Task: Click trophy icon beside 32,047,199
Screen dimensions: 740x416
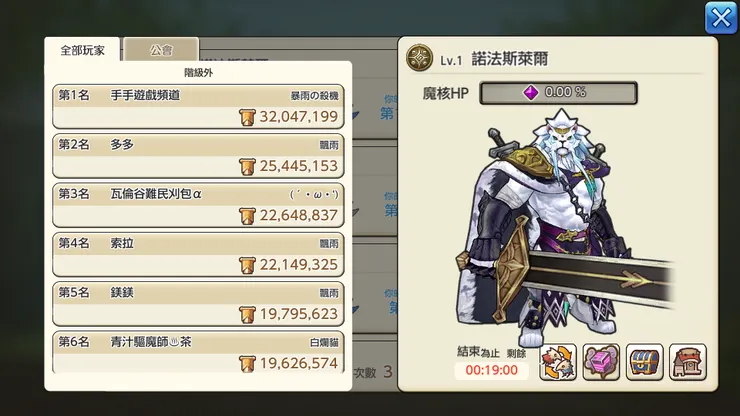Action: coord(247,117)
